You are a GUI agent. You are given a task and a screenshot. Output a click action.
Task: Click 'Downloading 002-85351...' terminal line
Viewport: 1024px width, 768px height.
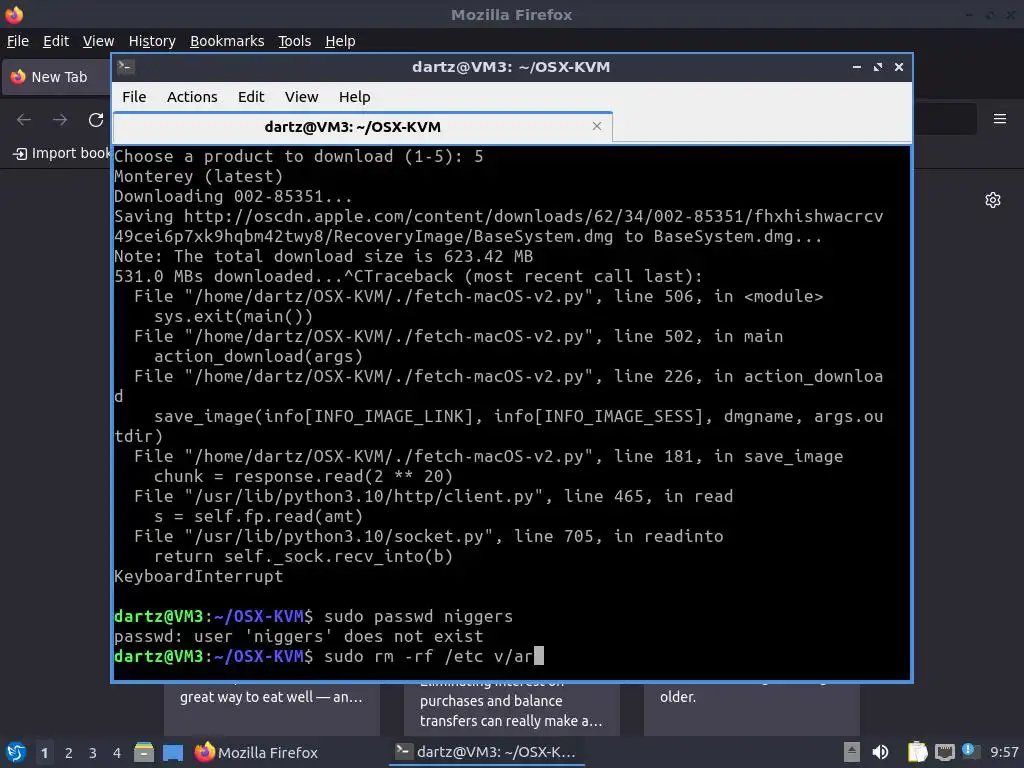tap(233, 196)
